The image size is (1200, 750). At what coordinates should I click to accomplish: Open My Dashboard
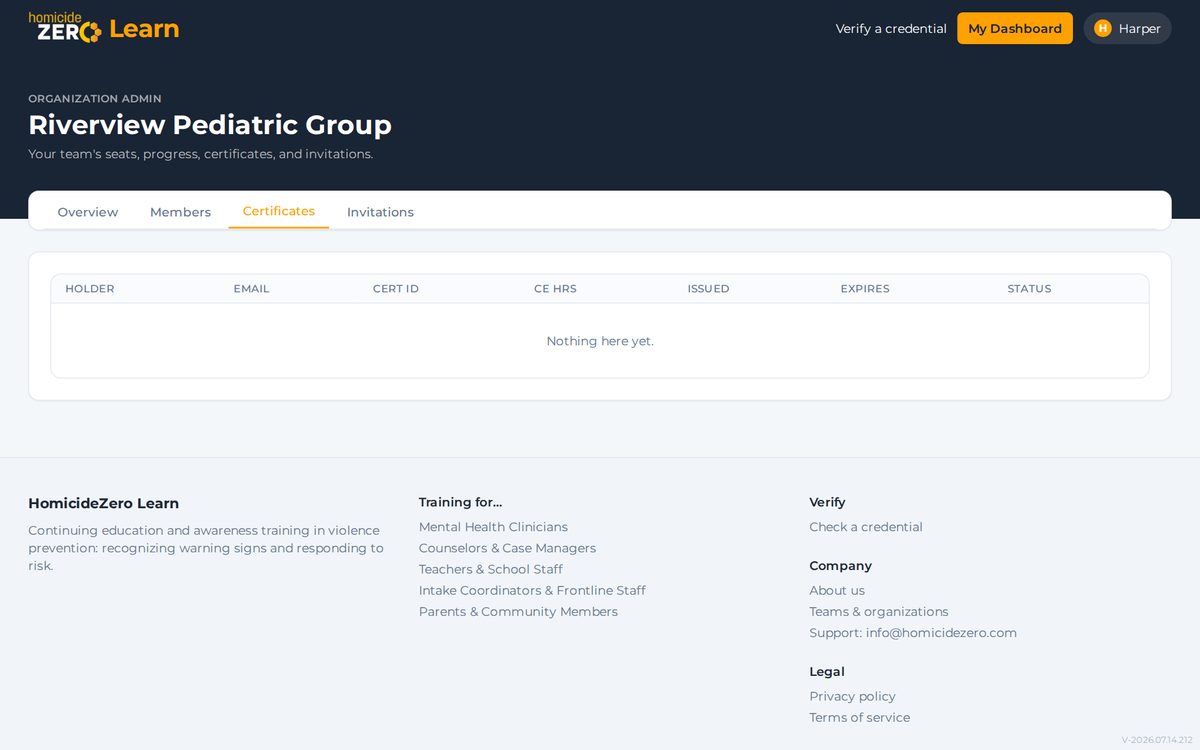point(1015,28)
